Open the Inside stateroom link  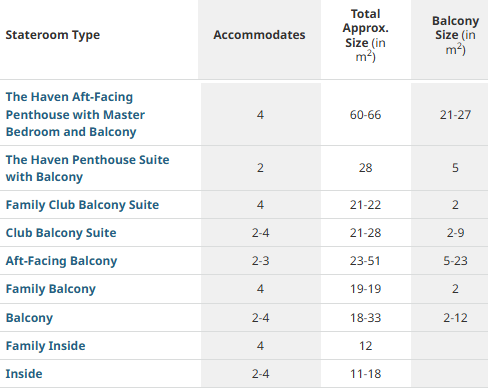24,374
